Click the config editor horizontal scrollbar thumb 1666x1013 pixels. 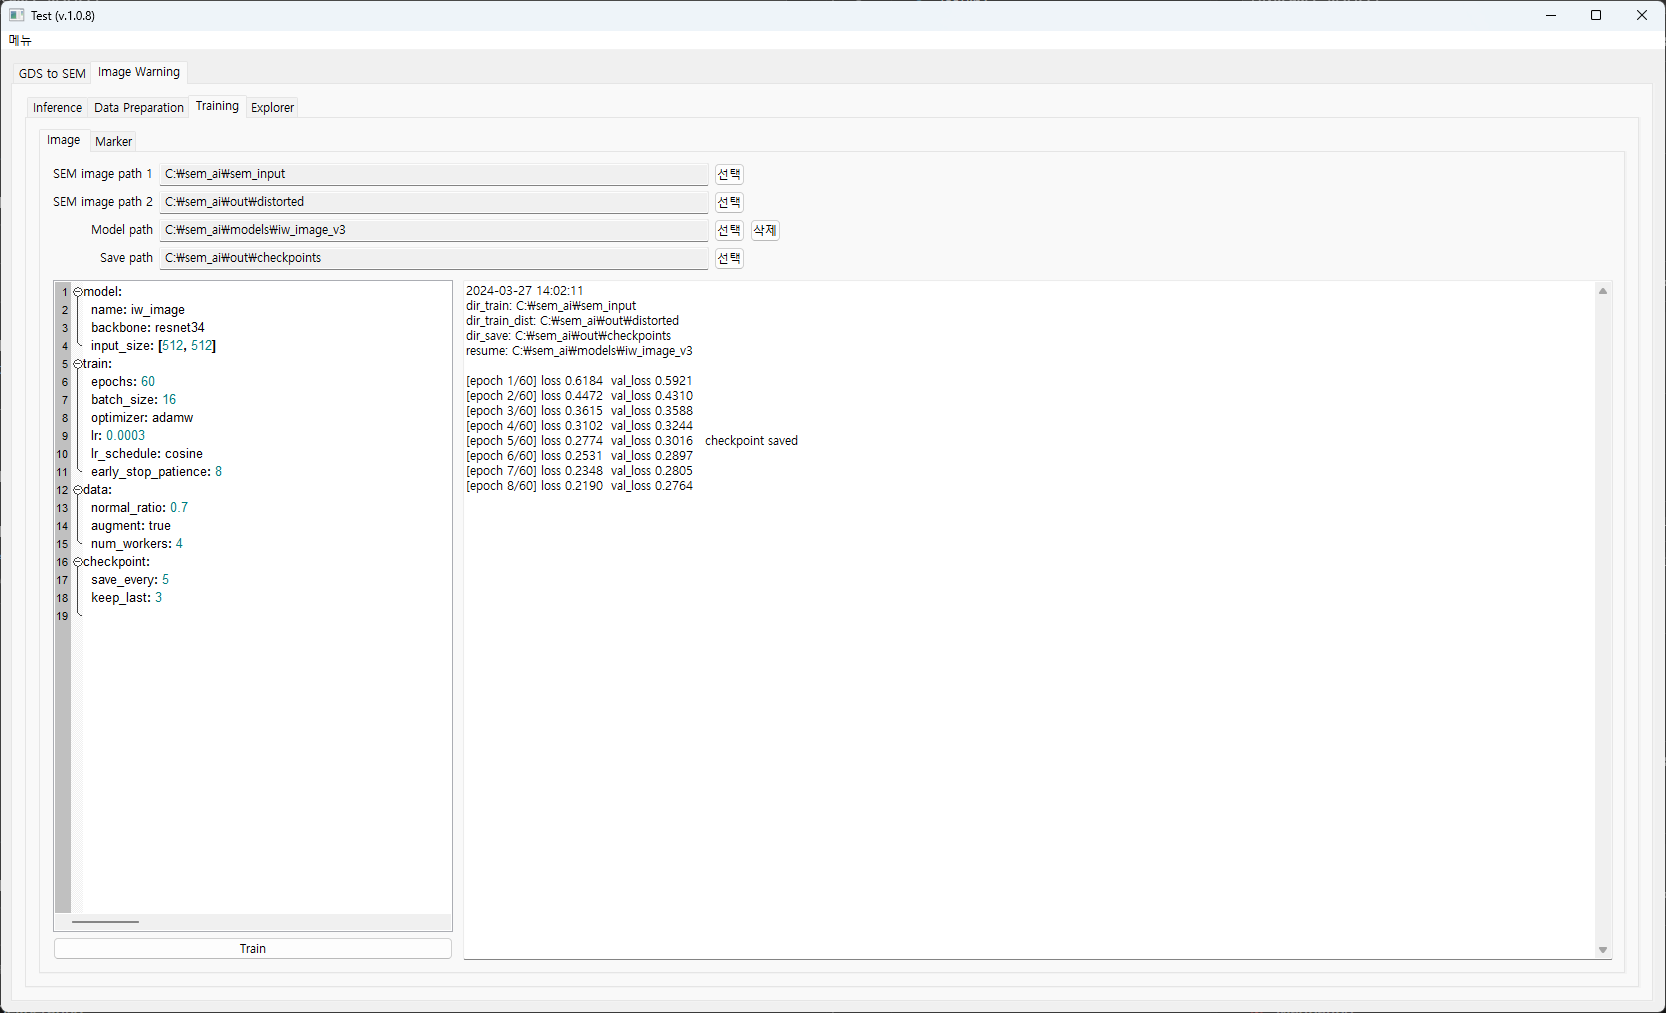(105, 922)
